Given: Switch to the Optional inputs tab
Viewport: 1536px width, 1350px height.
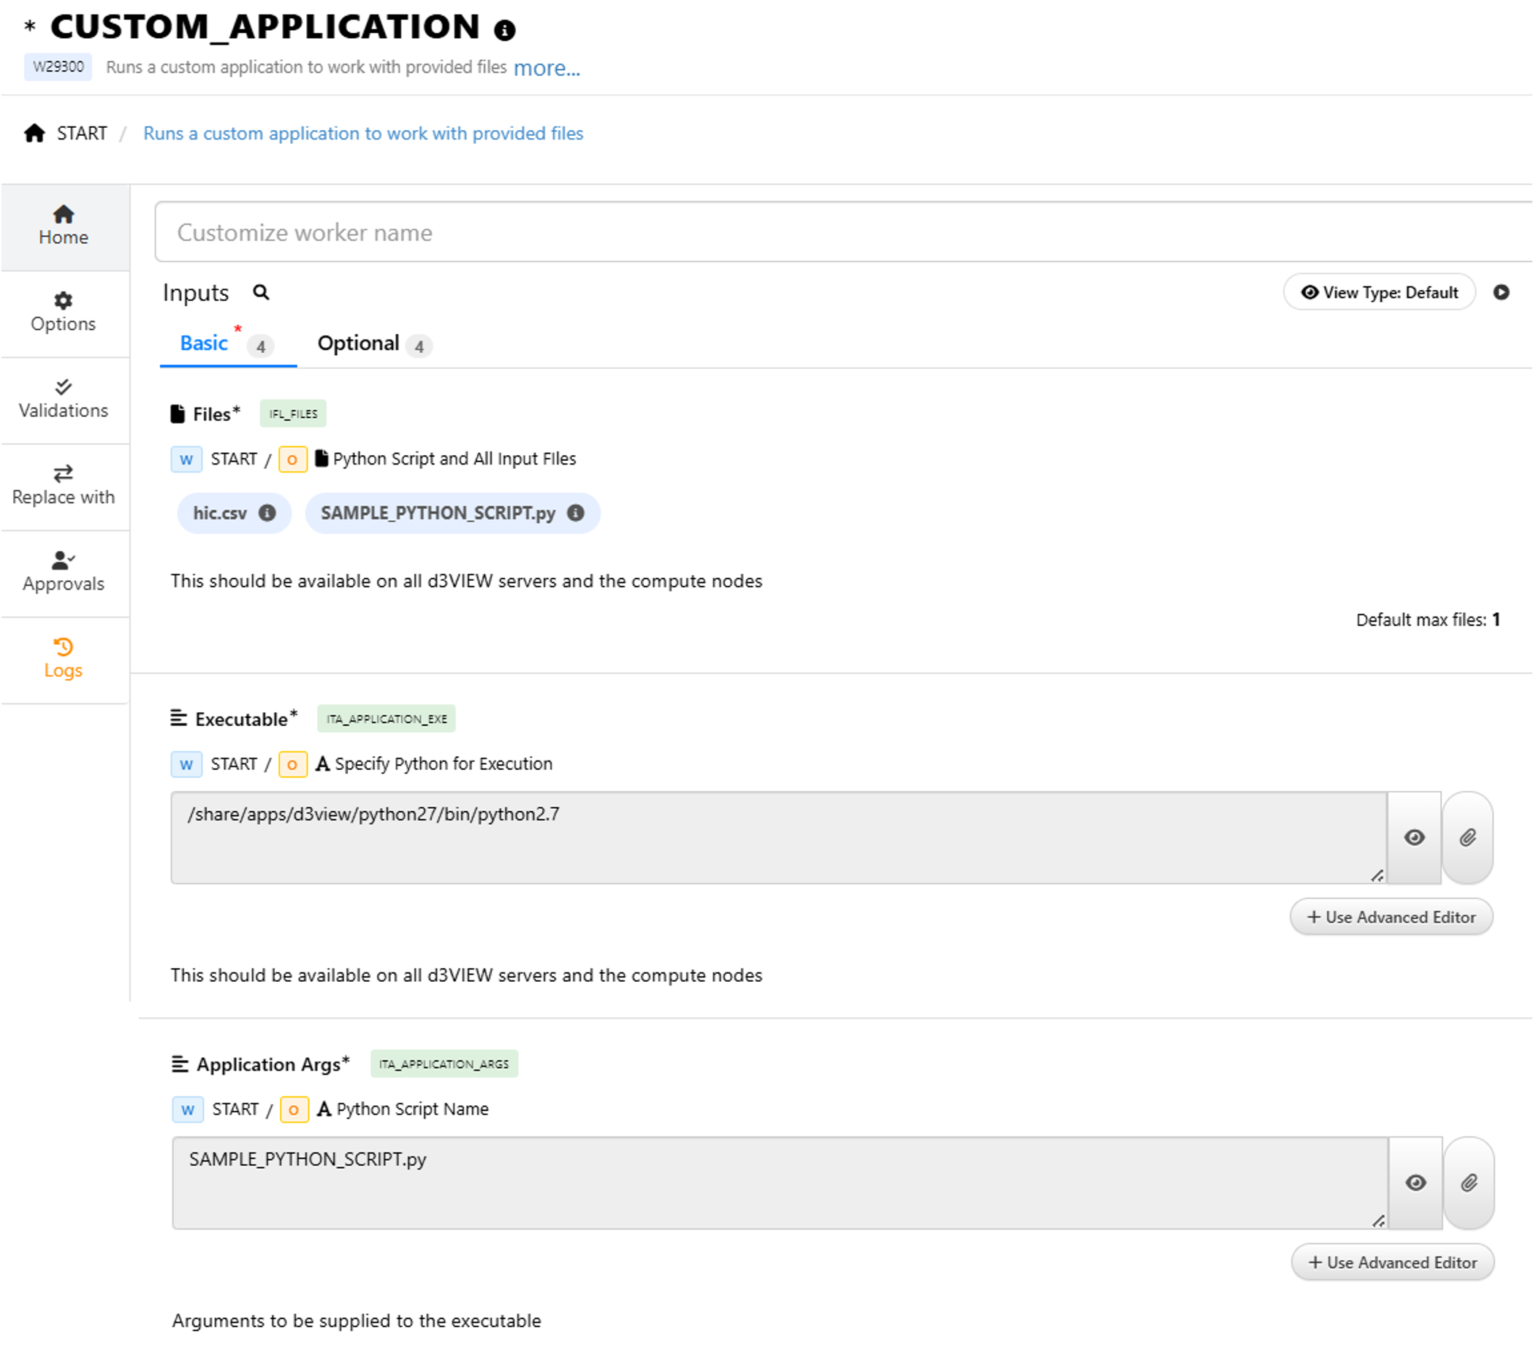Looking at the screenshot, I should click(358, 343).
